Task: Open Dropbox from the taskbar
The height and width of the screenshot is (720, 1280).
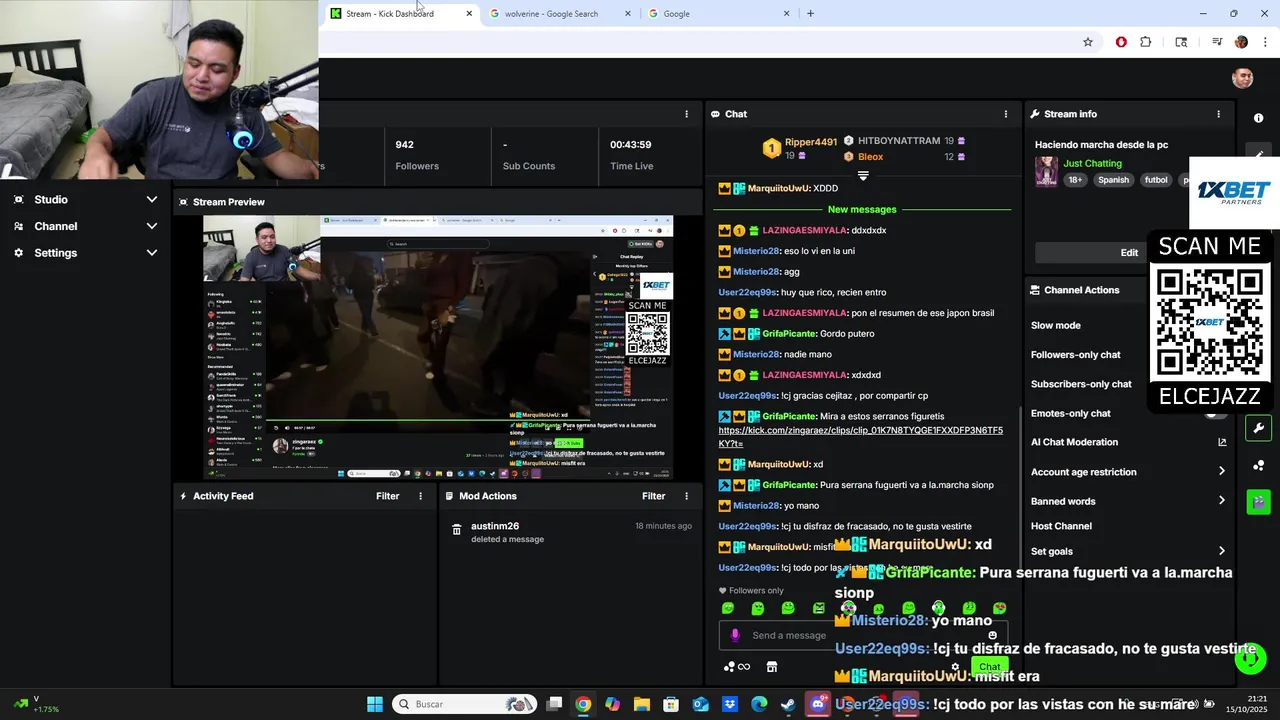Action: pyautogui.click(x=730, y=704)
